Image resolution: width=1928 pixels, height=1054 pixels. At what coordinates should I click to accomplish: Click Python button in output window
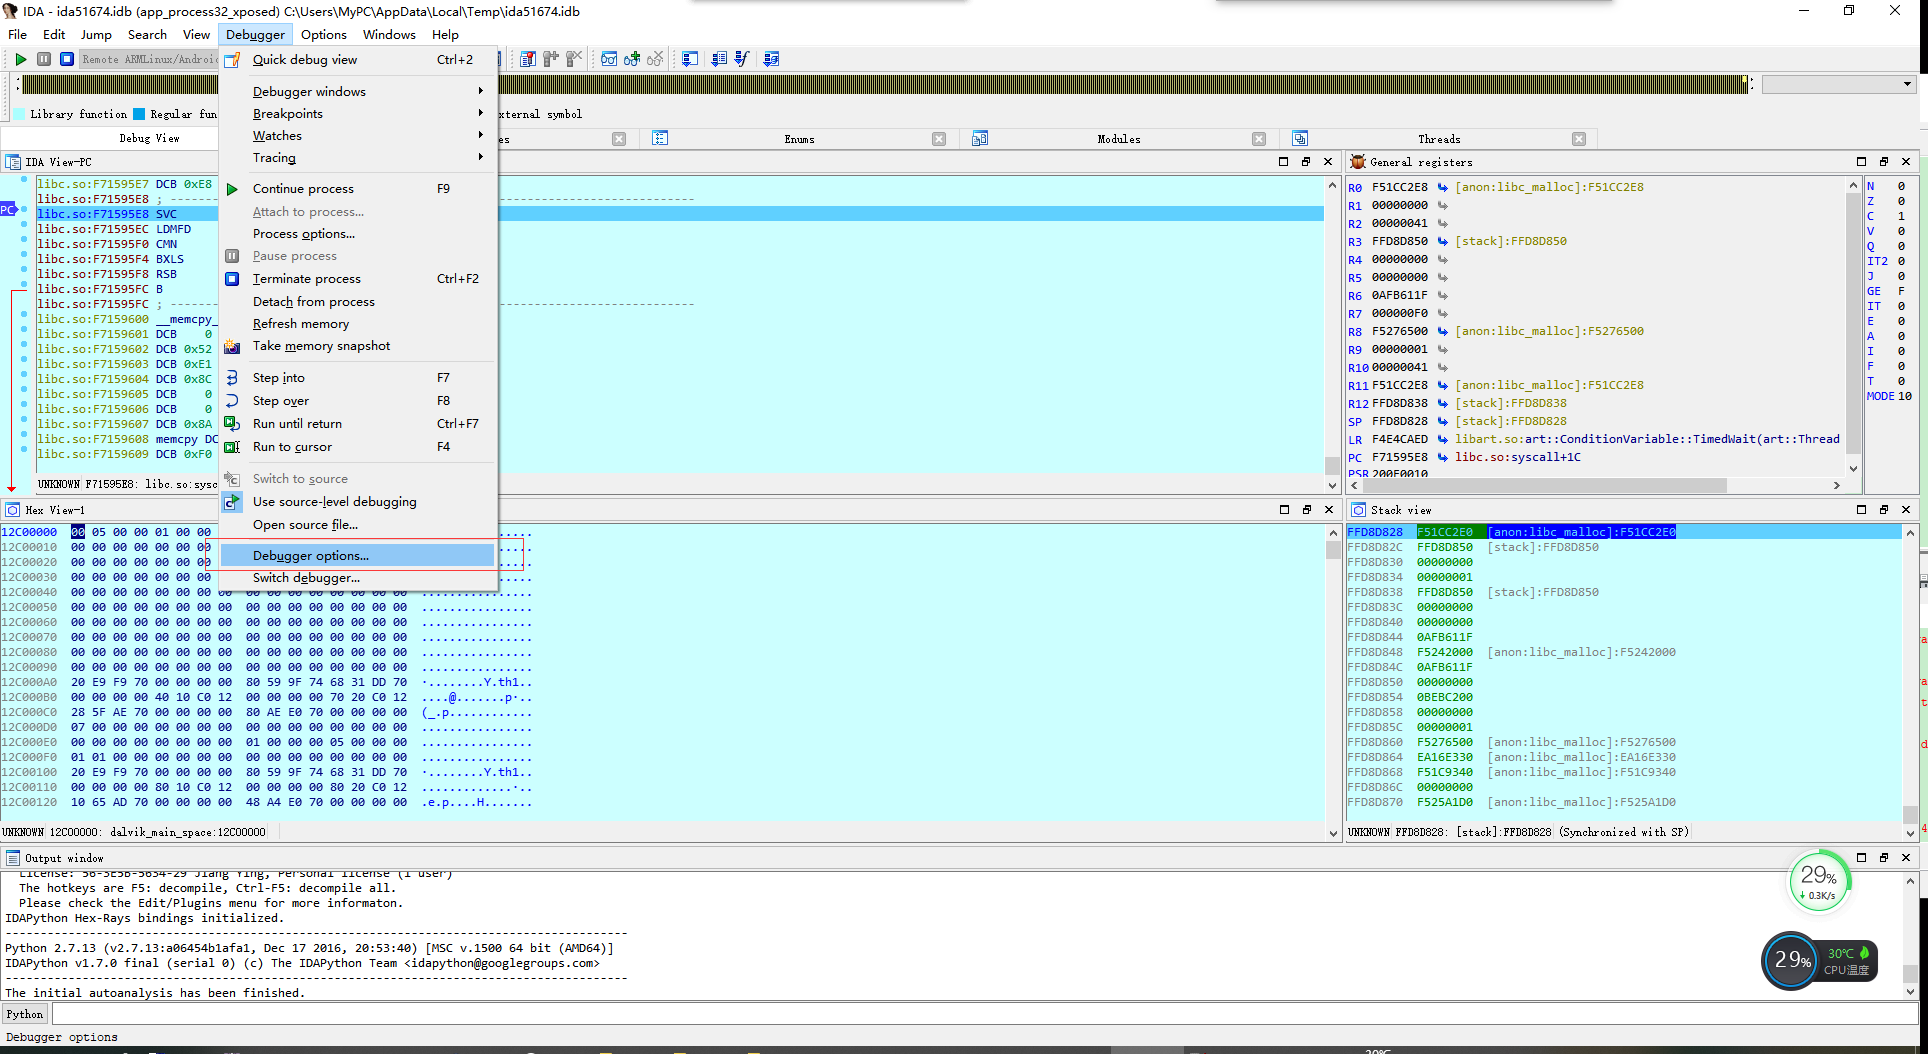pyautogui.click(x=25, y=1014)
